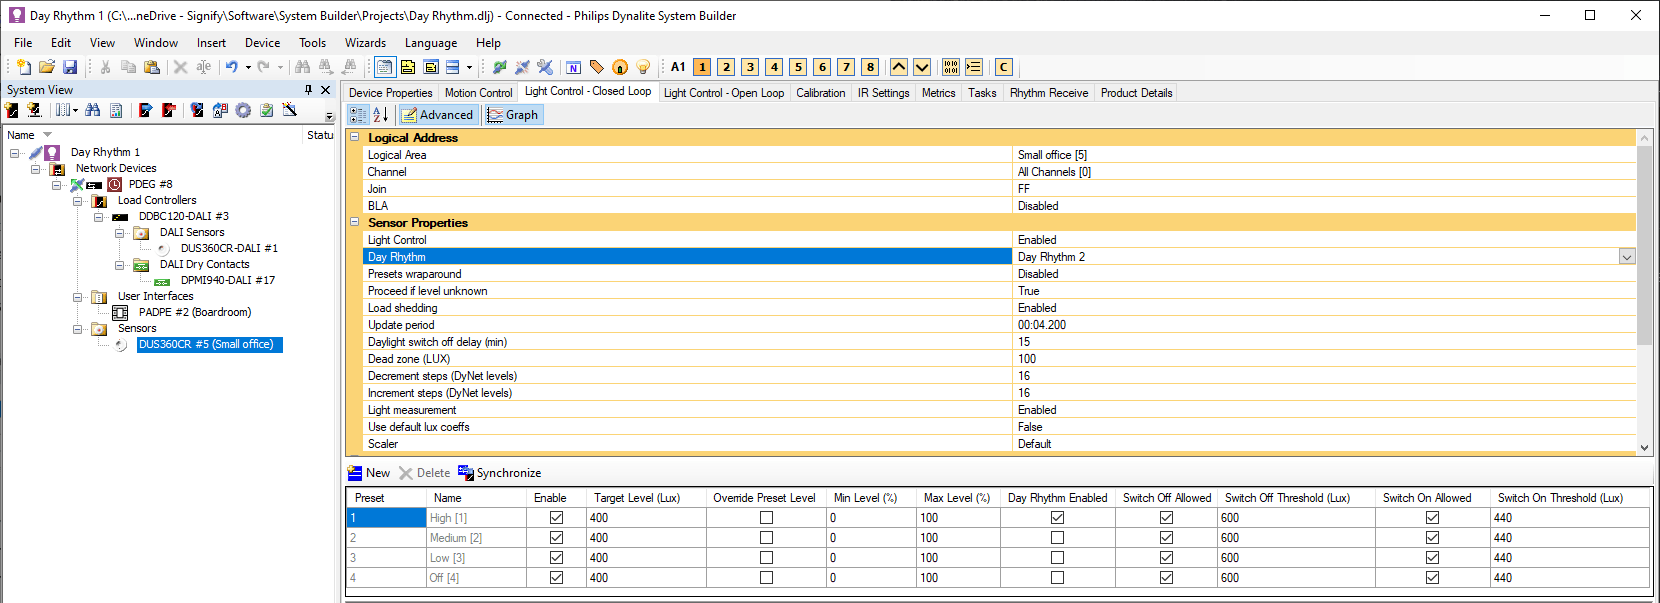1660x603 pixels.
Task: Open the Wizards menu
Action: click(x=365, y=43)
